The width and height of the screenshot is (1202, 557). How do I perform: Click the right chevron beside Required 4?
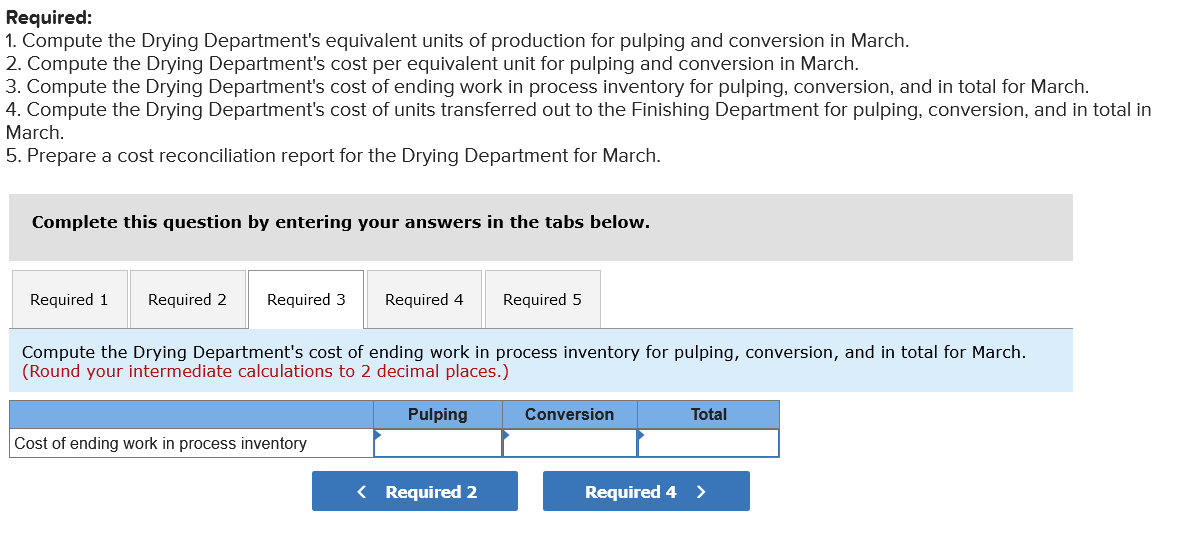(x=701, y=492)
